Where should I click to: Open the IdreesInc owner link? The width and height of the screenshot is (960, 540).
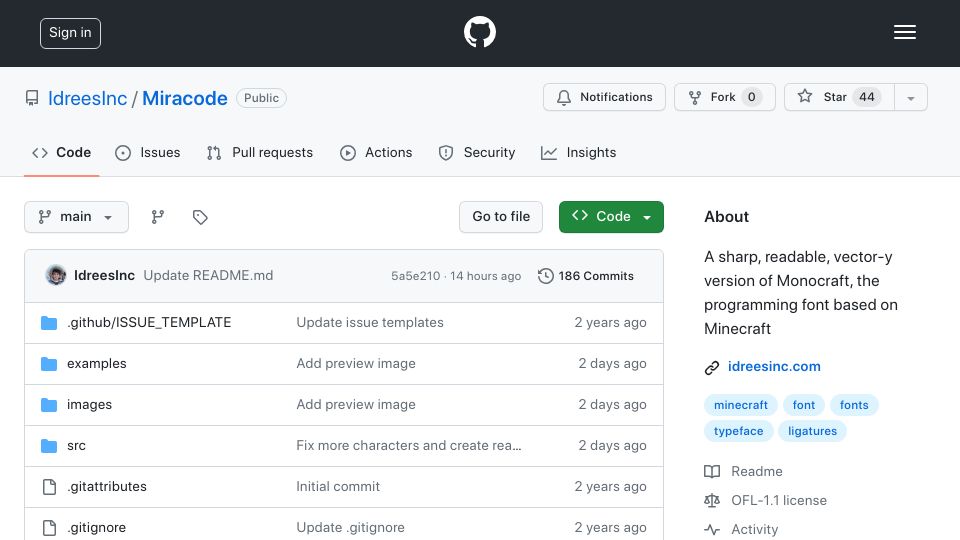coord(88,98)
